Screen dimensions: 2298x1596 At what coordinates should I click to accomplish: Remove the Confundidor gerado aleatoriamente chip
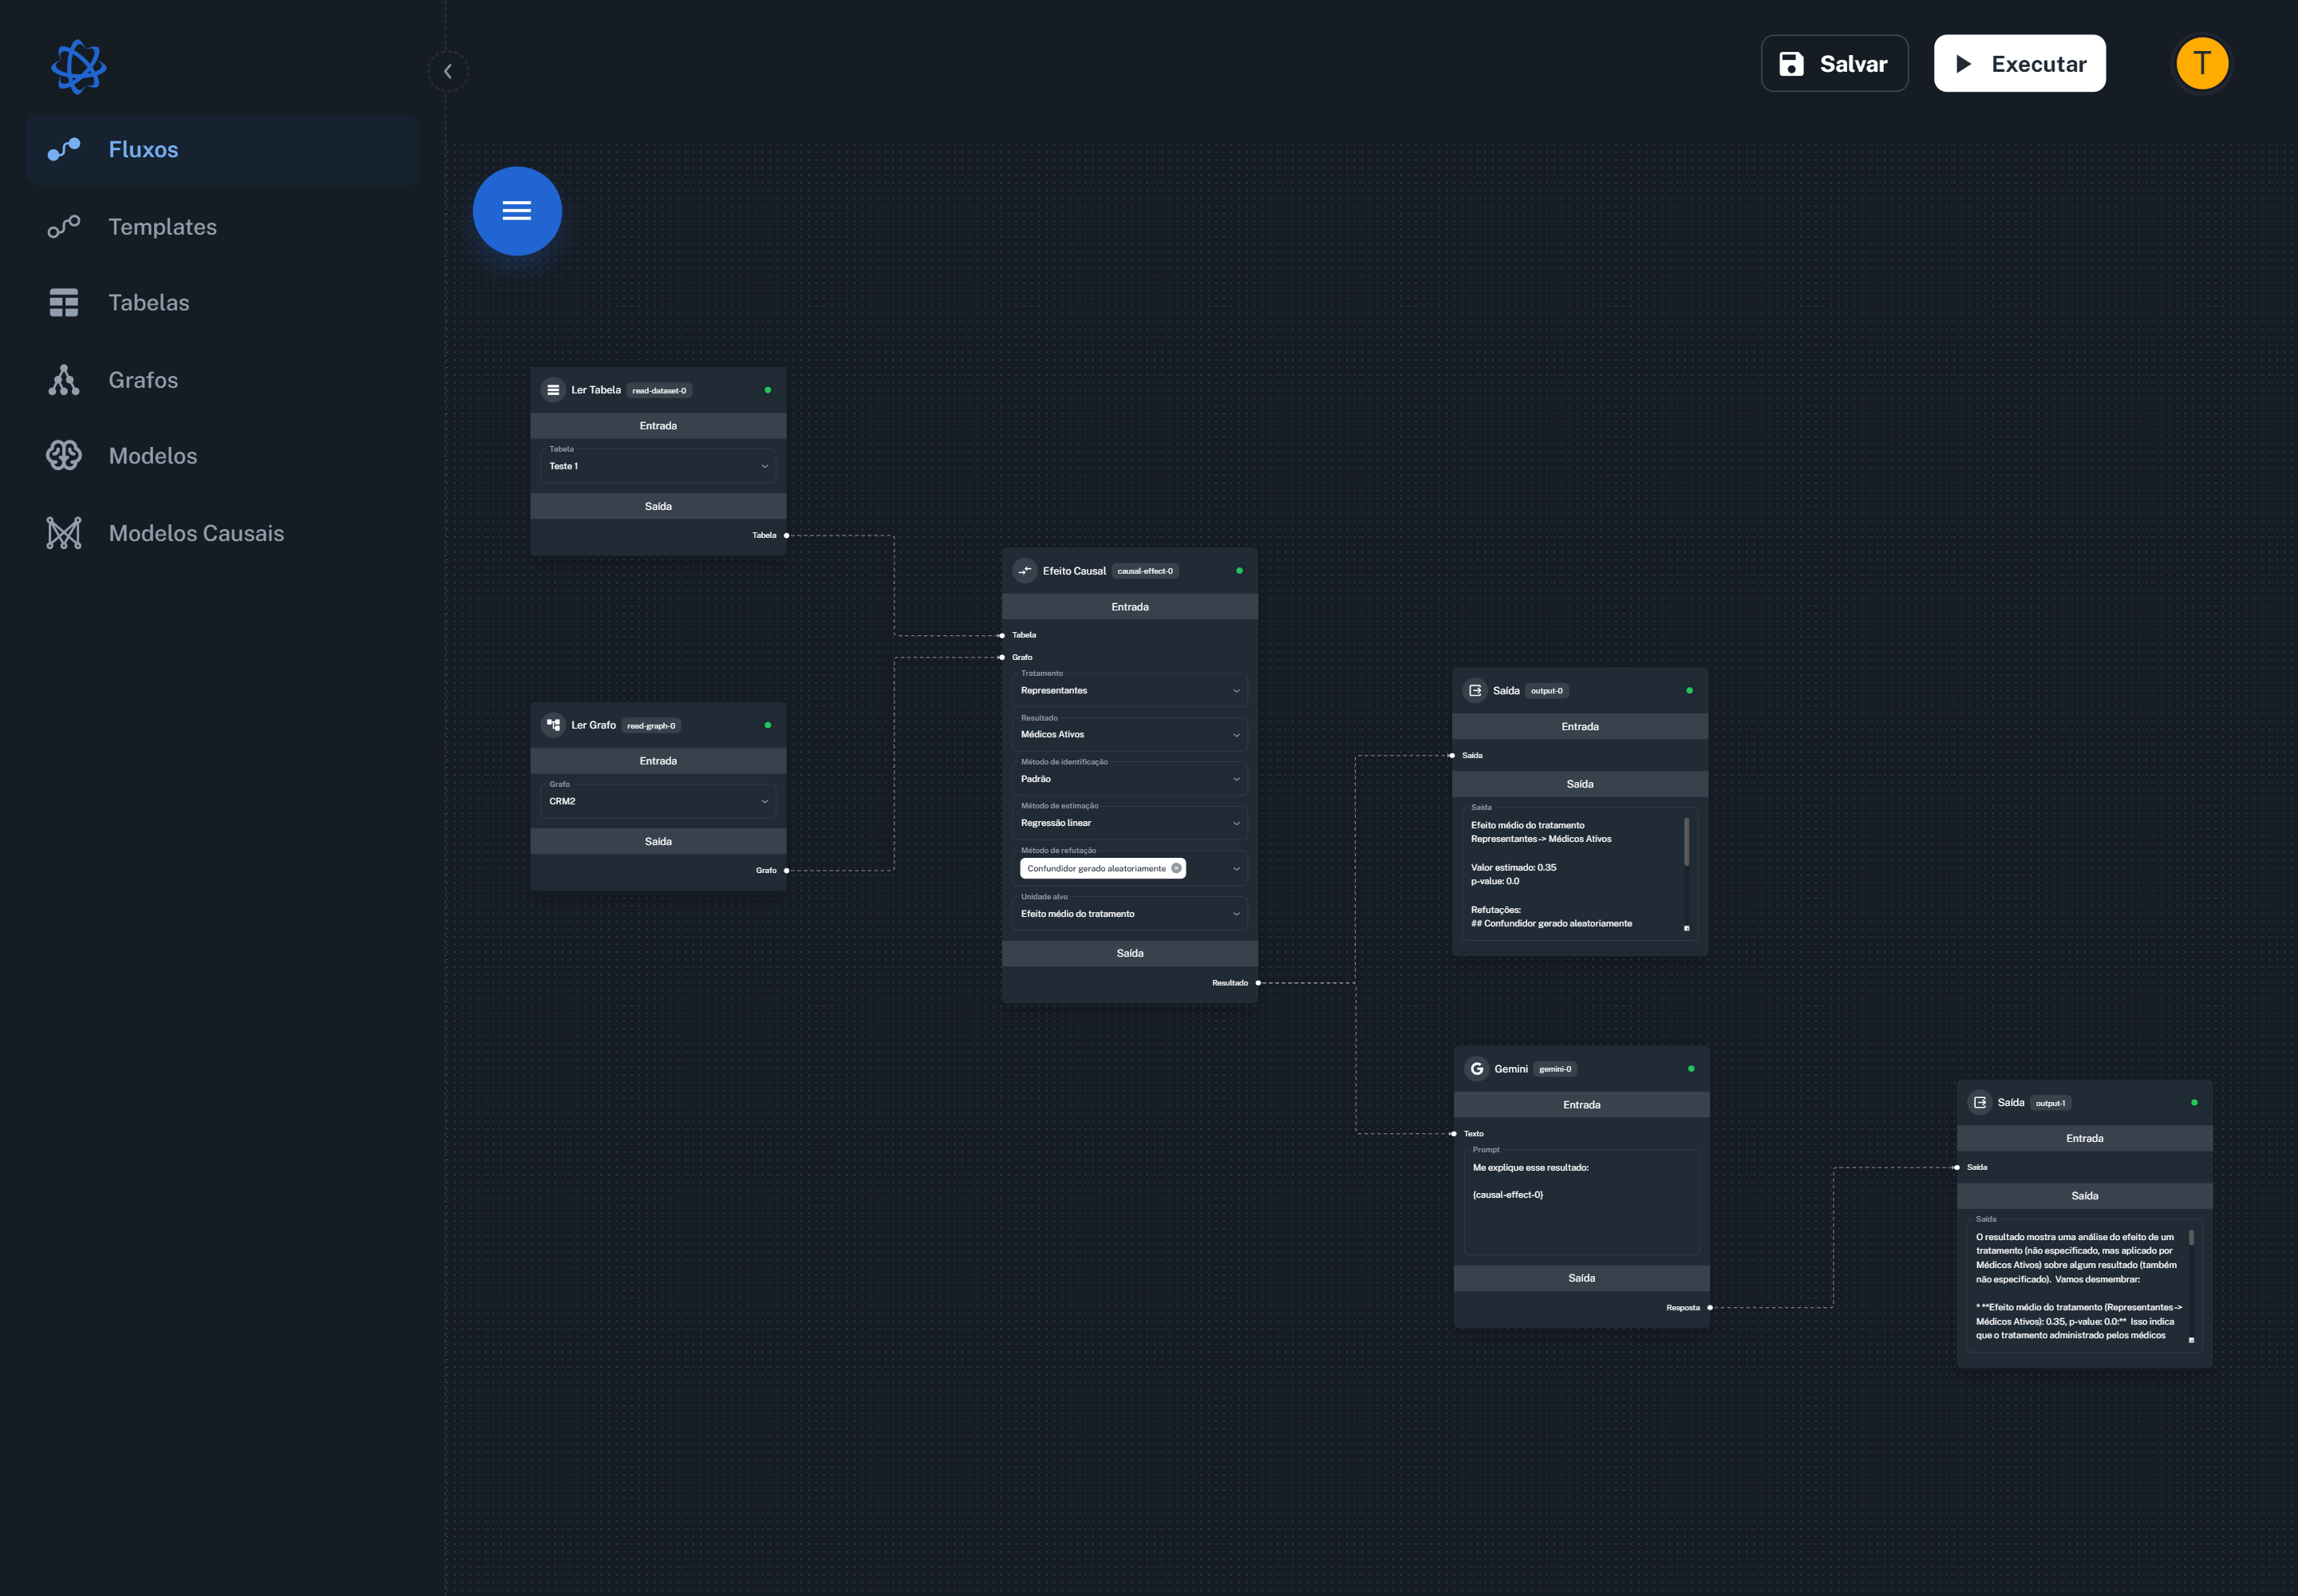coord(1177,868)
